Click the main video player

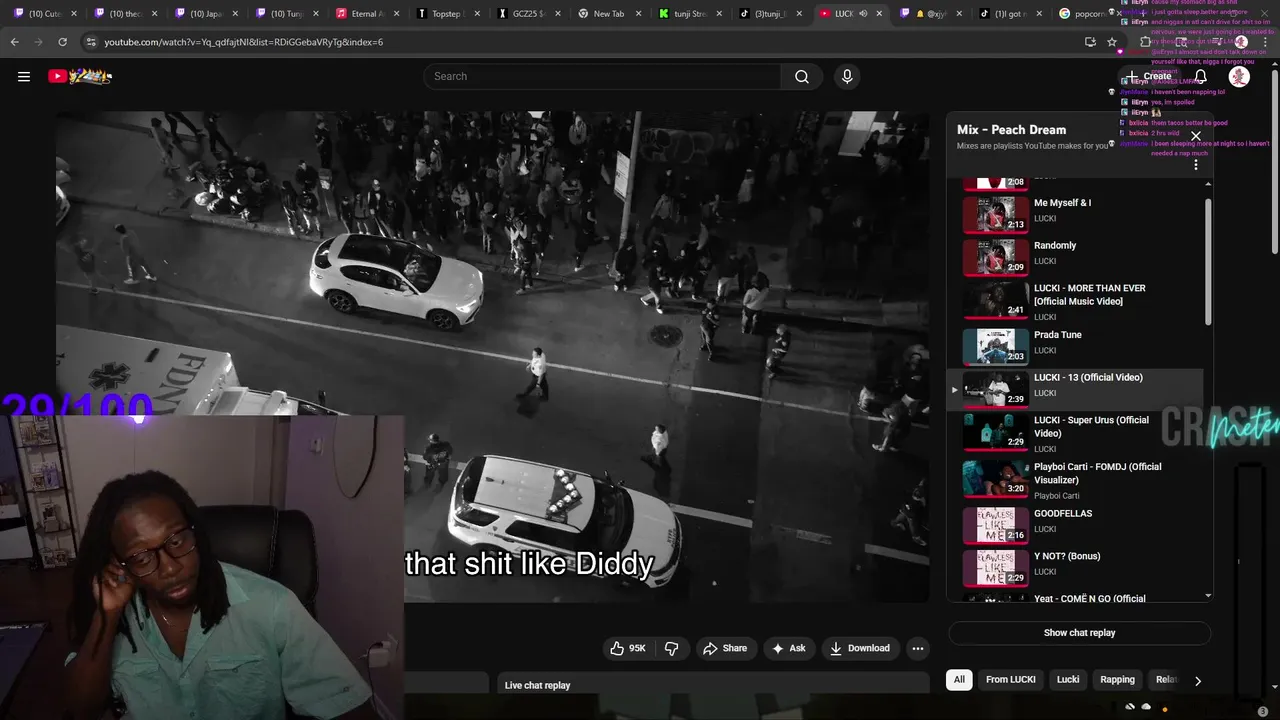tap(492, 356)
